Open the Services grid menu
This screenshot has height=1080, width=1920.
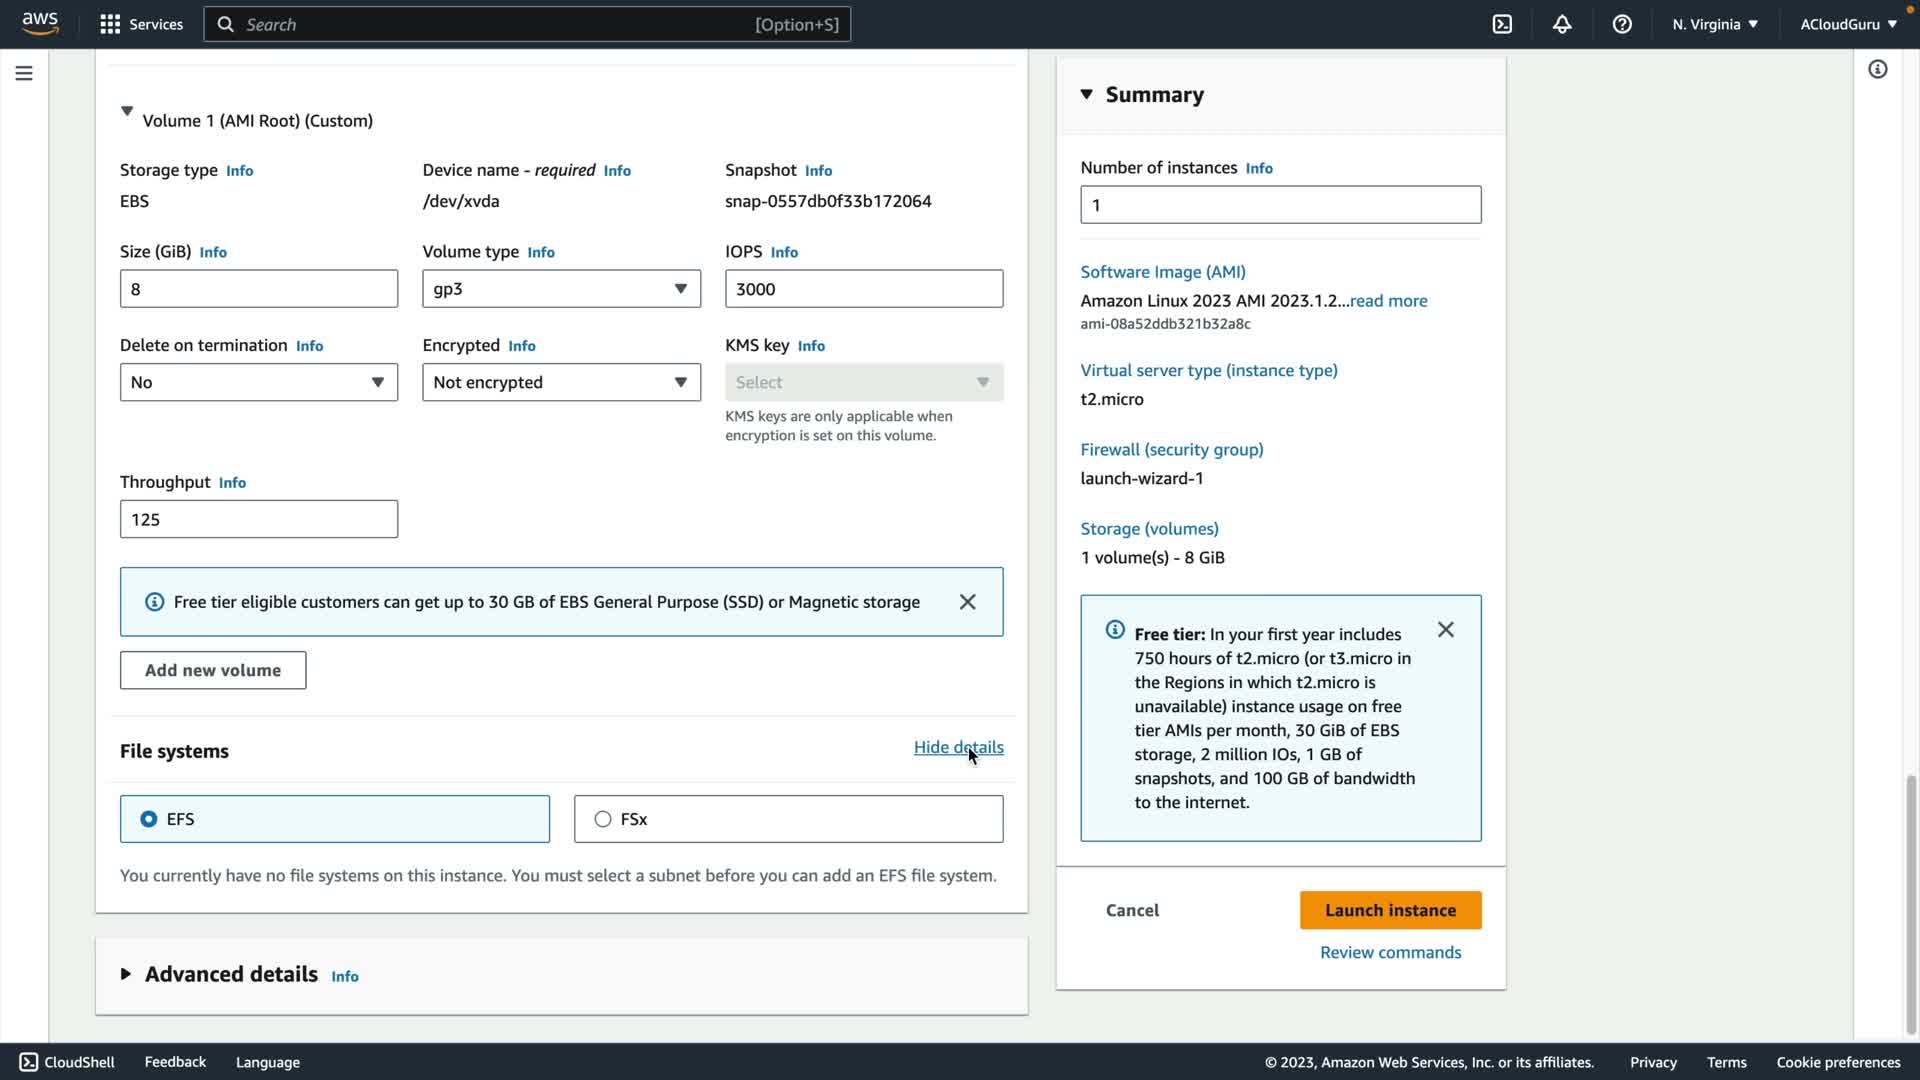click(141, 24)
